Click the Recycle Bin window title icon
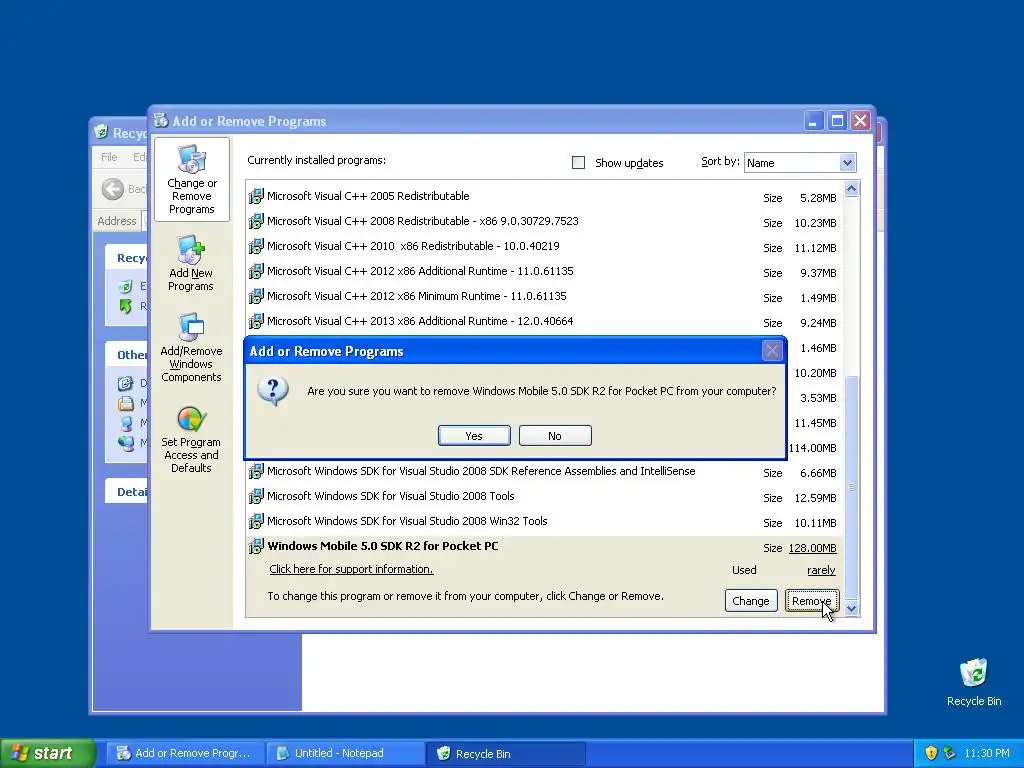The width and height of the screenshot is (1024, 768). pyautogui.click(x=101, y=131)
